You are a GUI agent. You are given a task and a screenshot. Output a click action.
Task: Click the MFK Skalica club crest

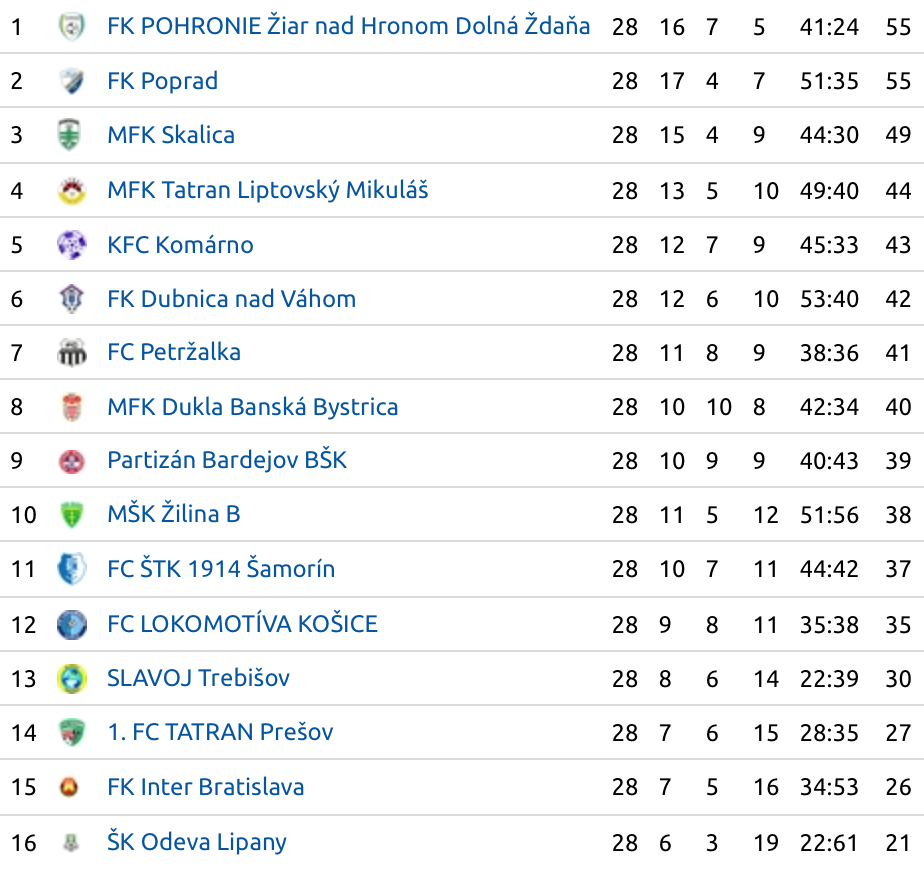tap(69, 134)
